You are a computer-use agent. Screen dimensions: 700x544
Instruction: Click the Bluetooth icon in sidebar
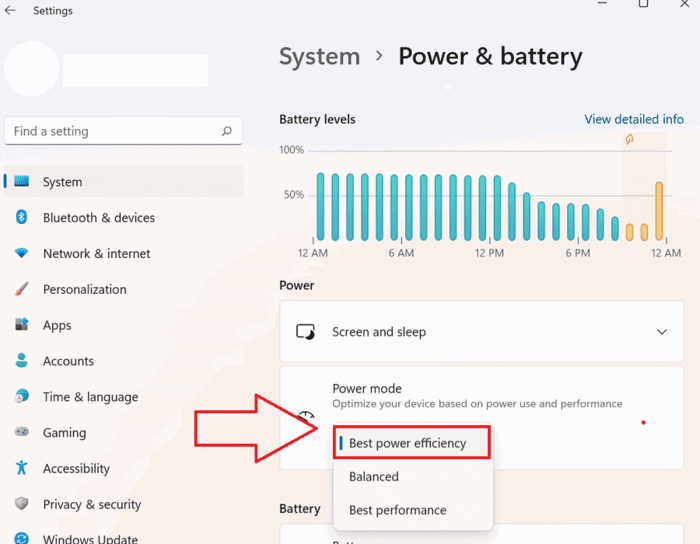(21, 217)
